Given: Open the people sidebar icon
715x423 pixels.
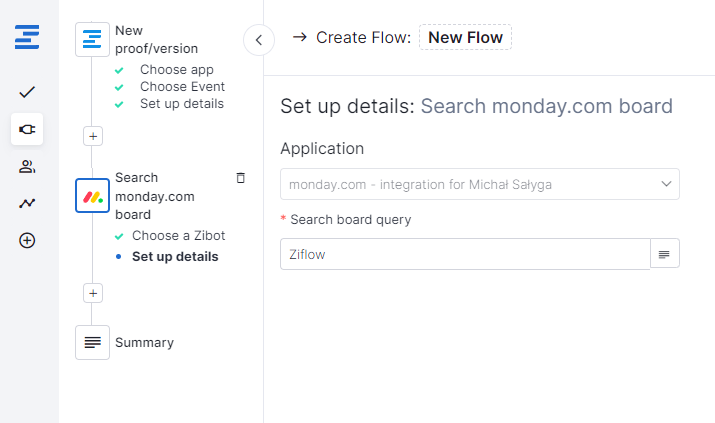Looking at the screenshot, I should tap(28, 166).
